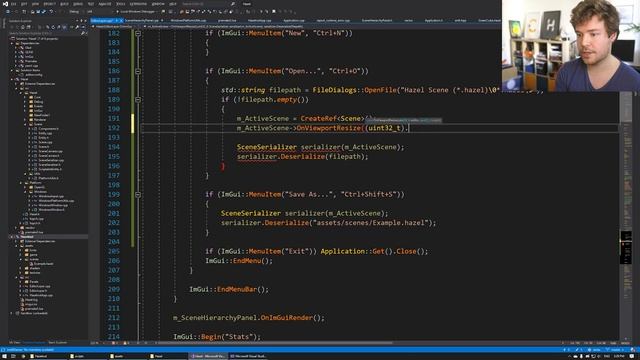
Task: Open the Windows Start button
Action: click(x=4, y=356)
